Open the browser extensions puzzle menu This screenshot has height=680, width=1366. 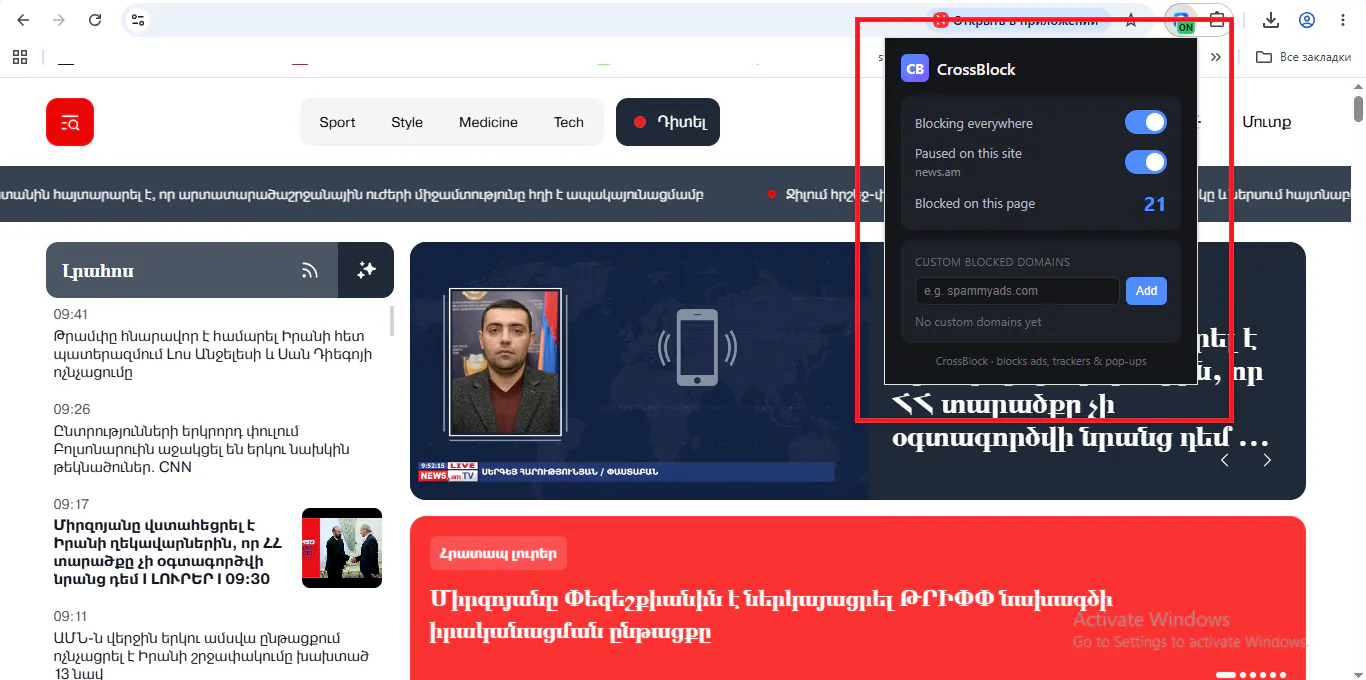point(1217,20)
